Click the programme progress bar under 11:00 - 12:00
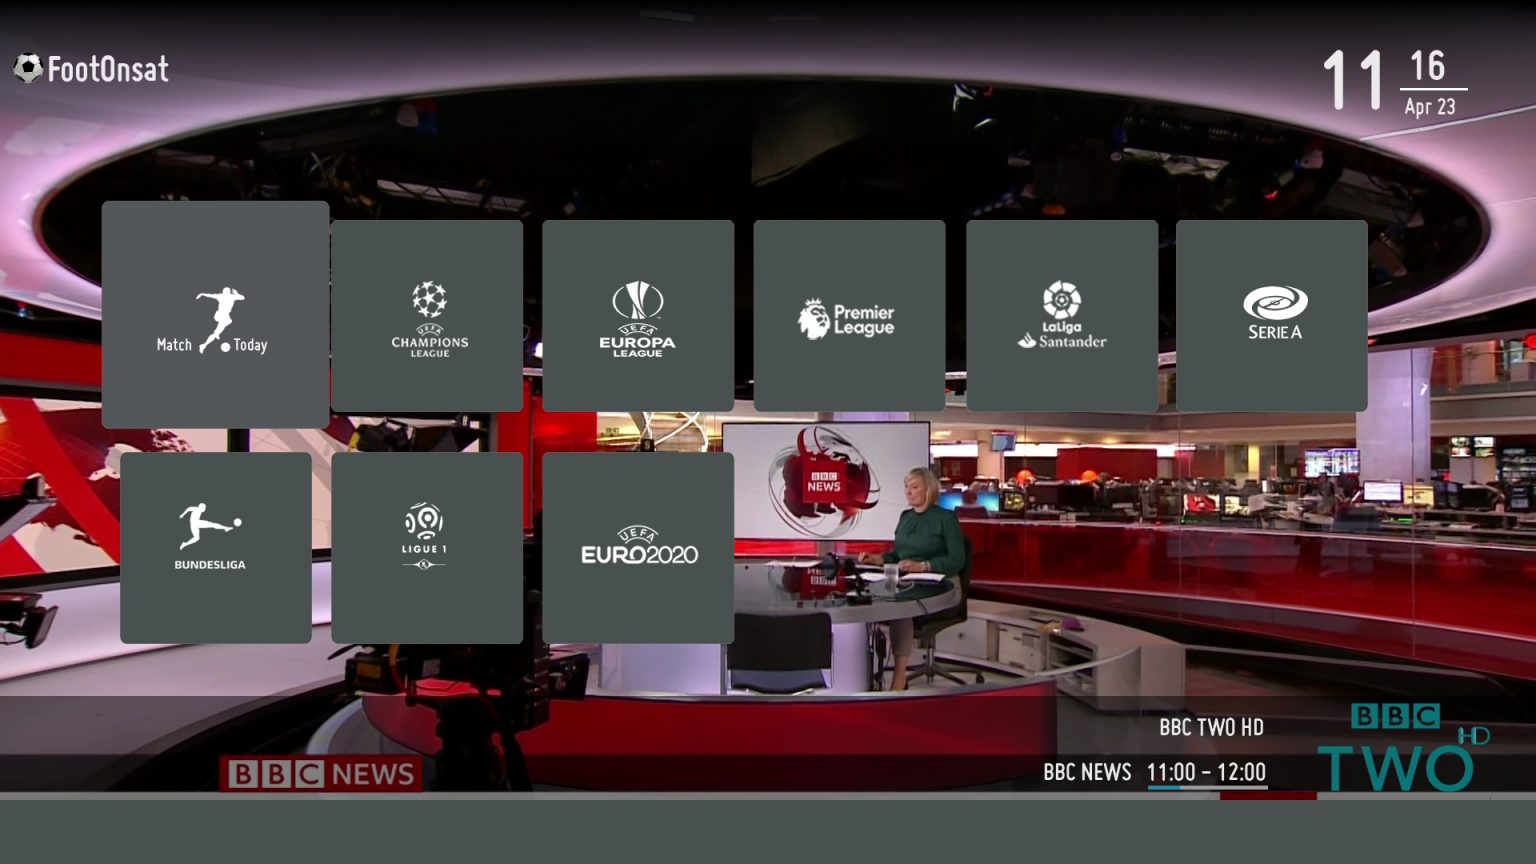The width and height of the screenshot is (1536, 864). 1208,788
